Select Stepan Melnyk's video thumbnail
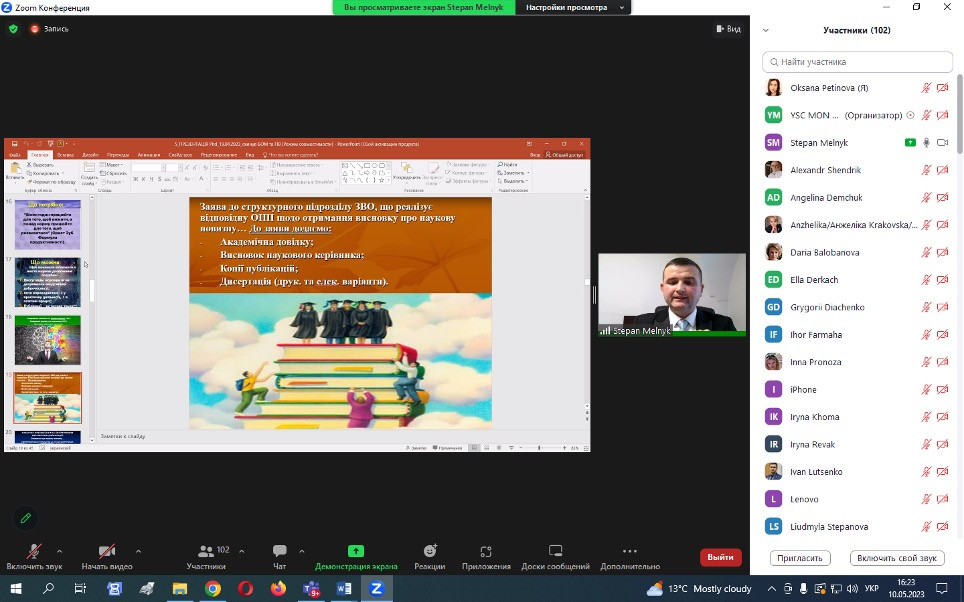This screenshot has width=964, height=602. click(x=672, y=295)
